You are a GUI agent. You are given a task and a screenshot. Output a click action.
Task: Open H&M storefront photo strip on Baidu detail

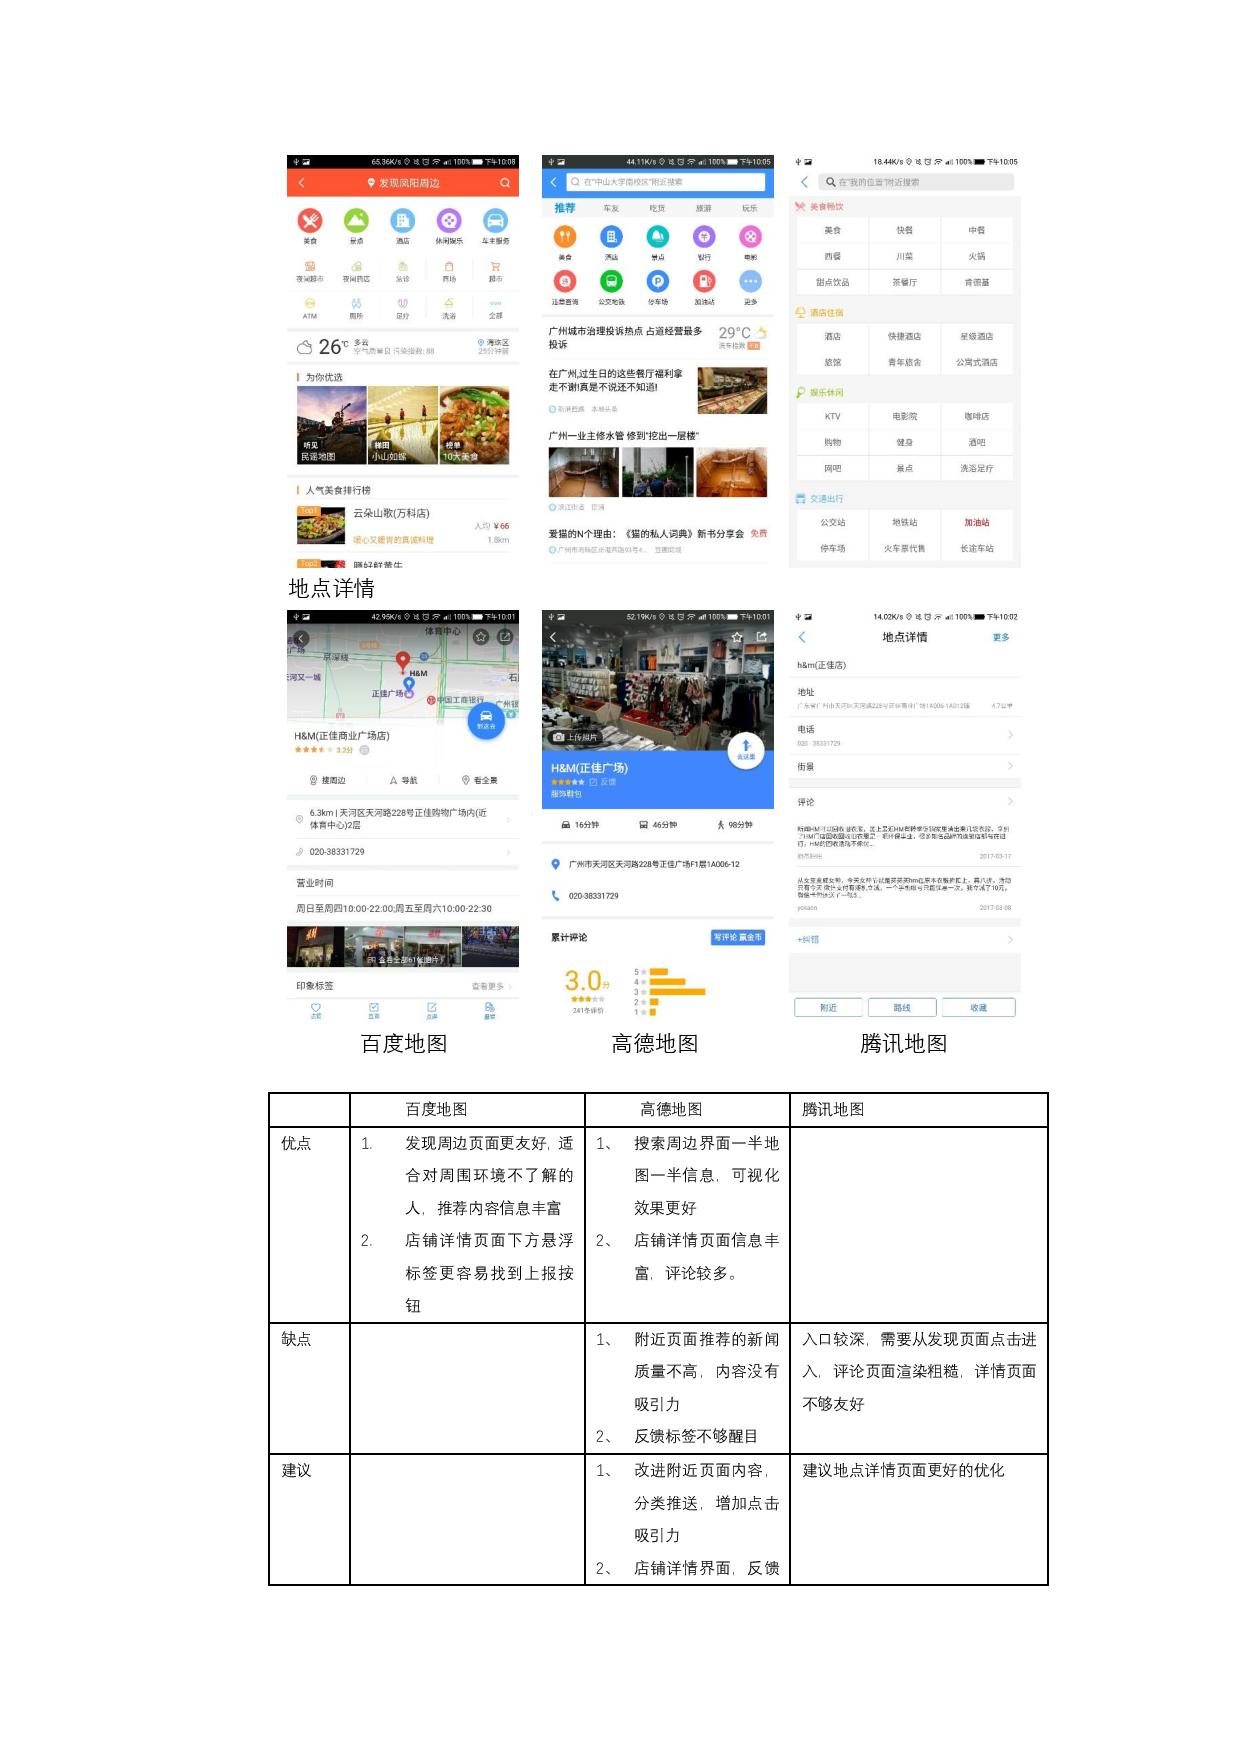coord(403,947)
